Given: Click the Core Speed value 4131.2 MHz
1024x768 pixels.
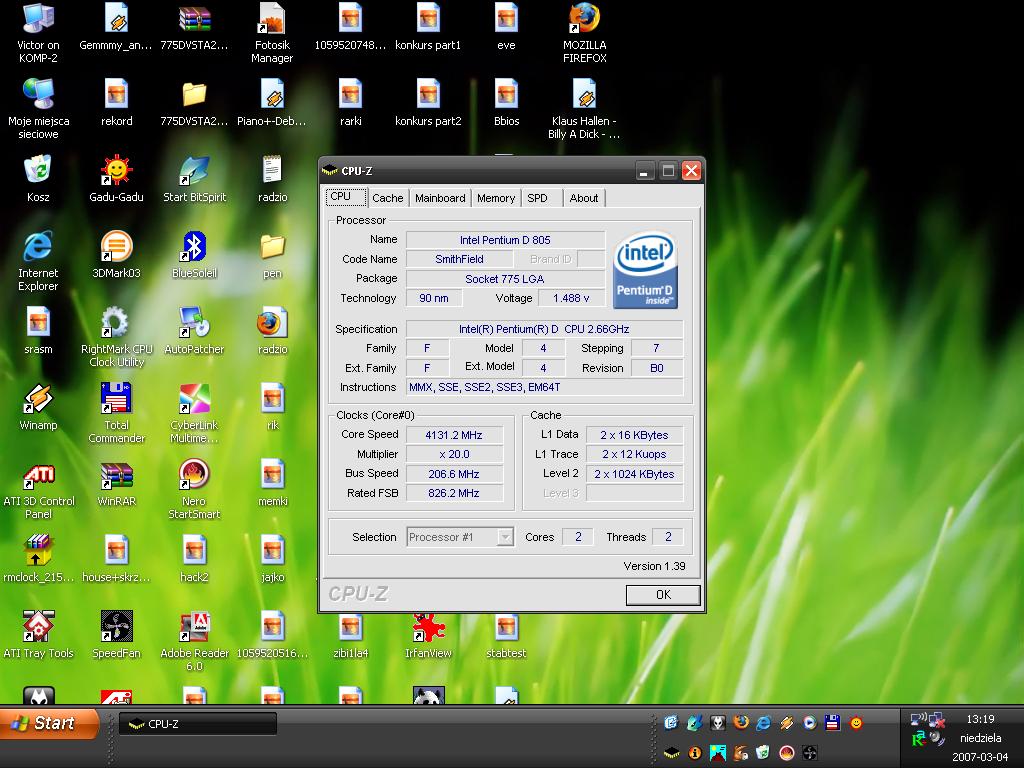Looking at the screenshot, I should click(454, 435).
